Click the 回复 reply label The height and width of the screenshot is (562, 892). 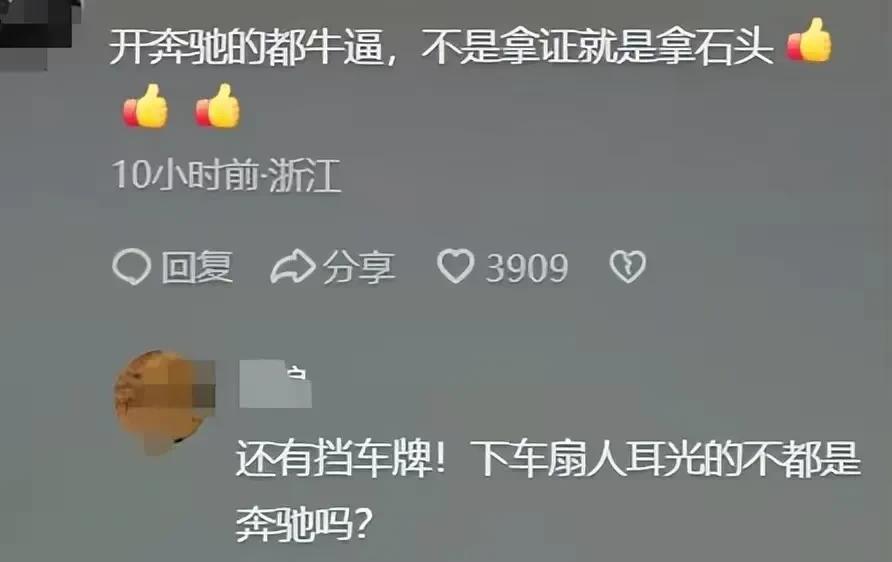click(197, 267)
